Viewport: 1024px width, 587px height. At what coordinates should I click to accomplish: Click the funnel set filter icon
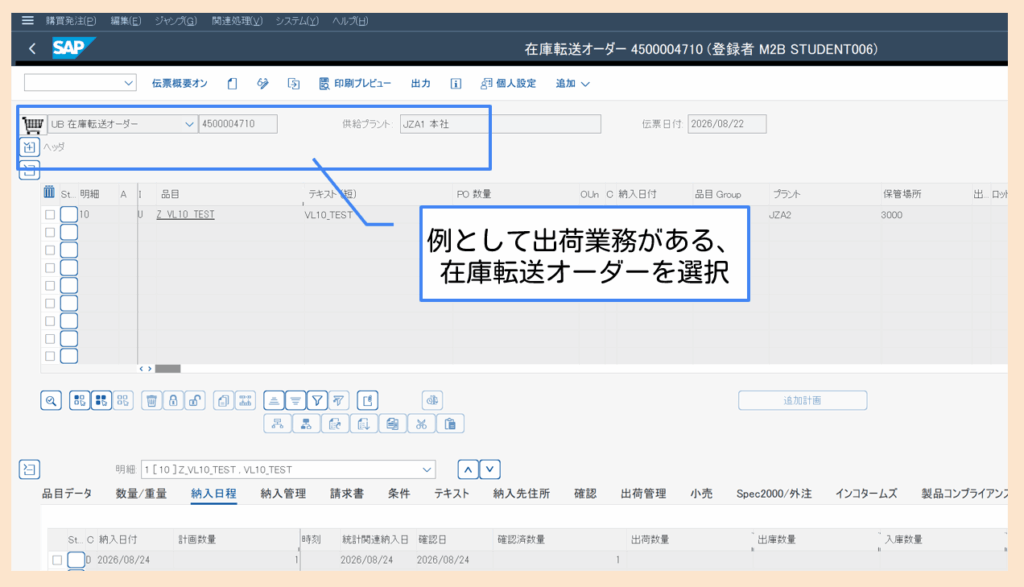[x=317, y=400]
